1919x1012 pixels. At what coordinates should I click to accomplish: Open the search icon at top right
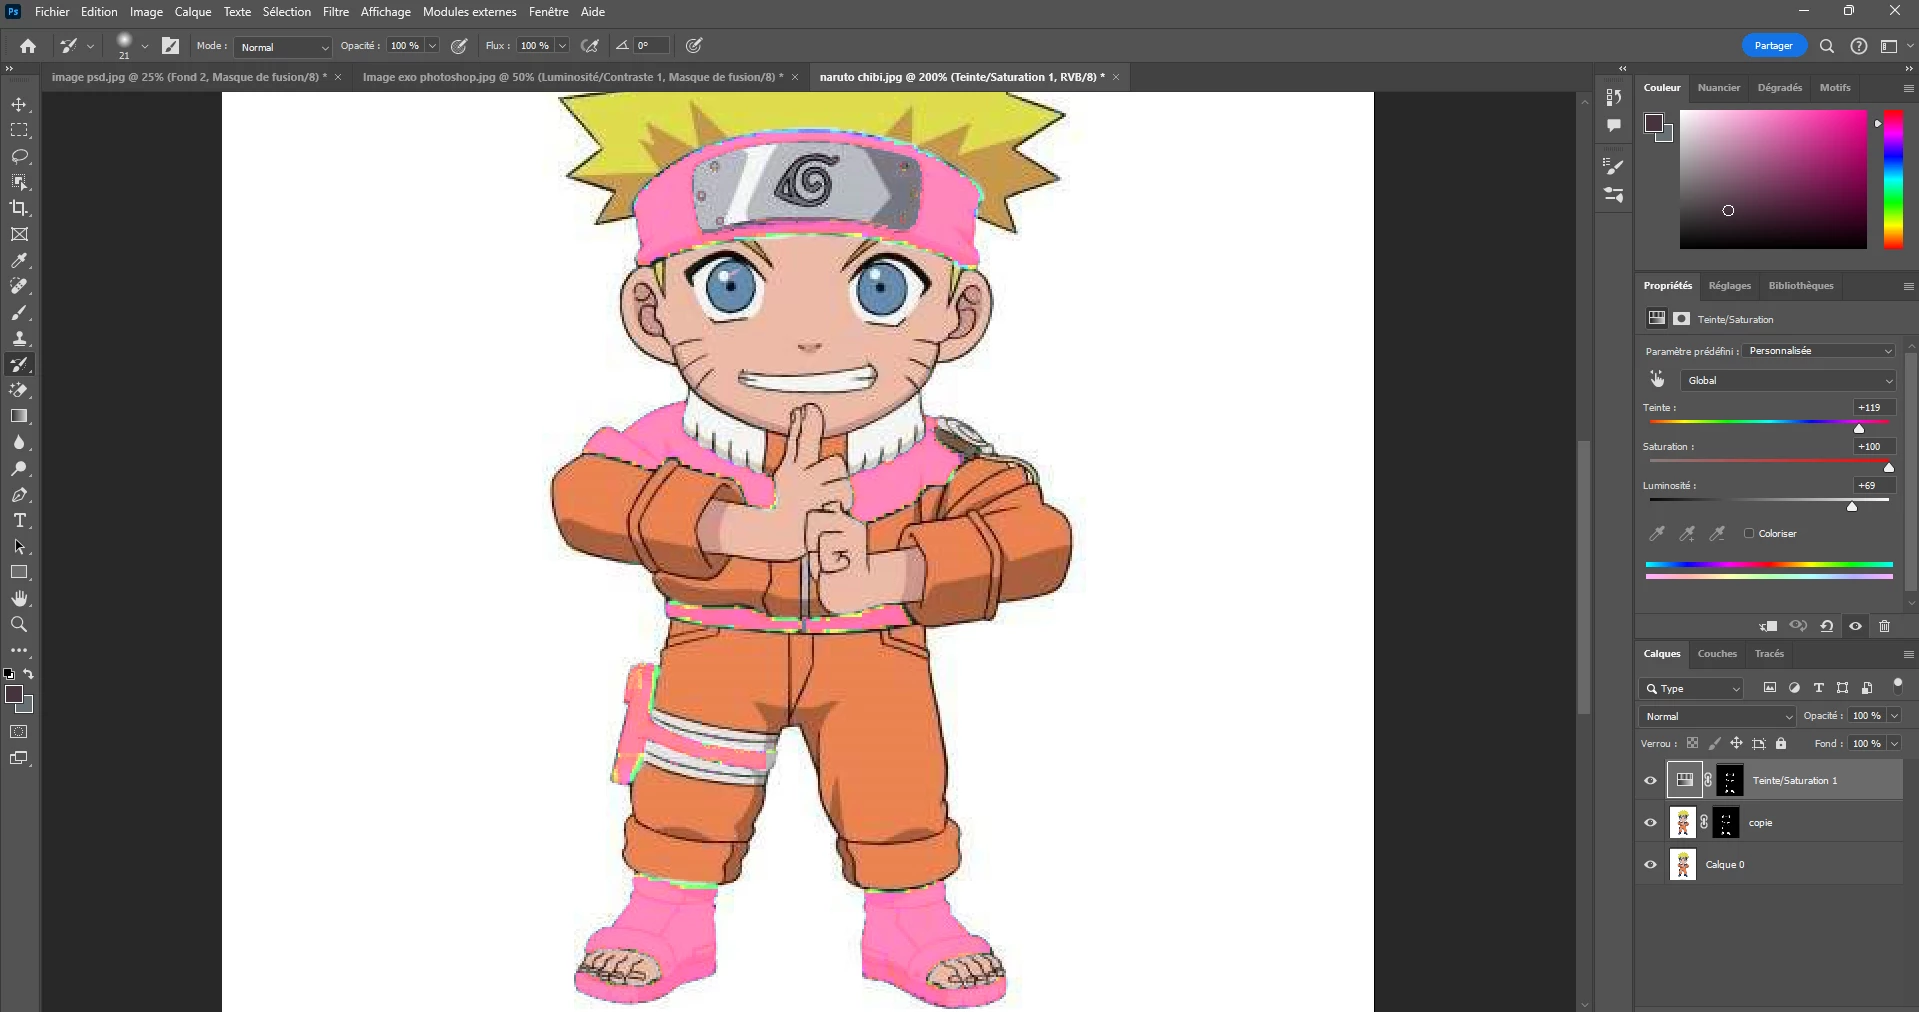click(1827, 46)
